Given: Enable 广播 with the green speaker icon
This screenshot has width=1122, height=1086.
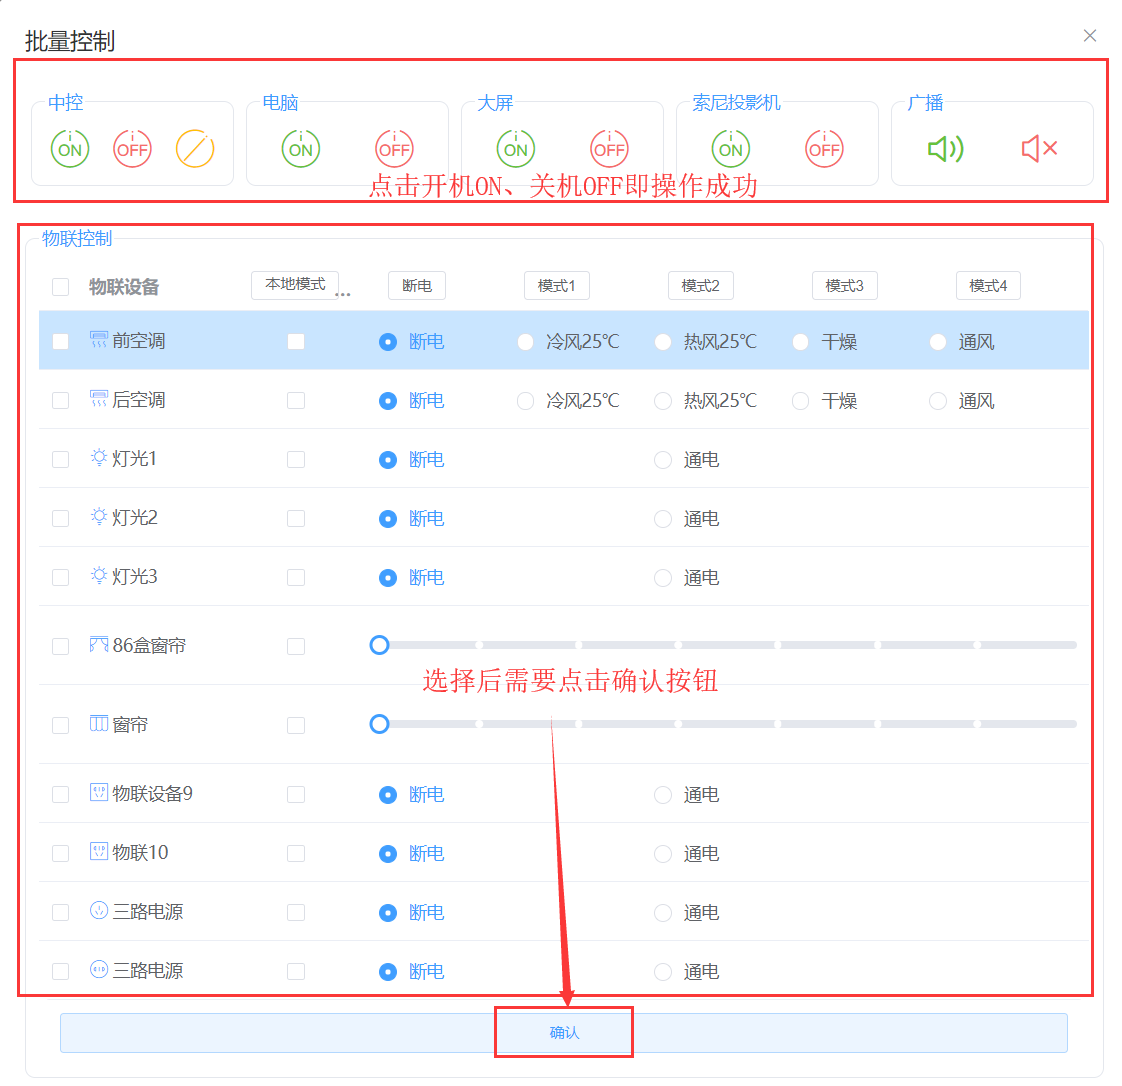Looking at the screenshot, I should [x=945, y=149].
